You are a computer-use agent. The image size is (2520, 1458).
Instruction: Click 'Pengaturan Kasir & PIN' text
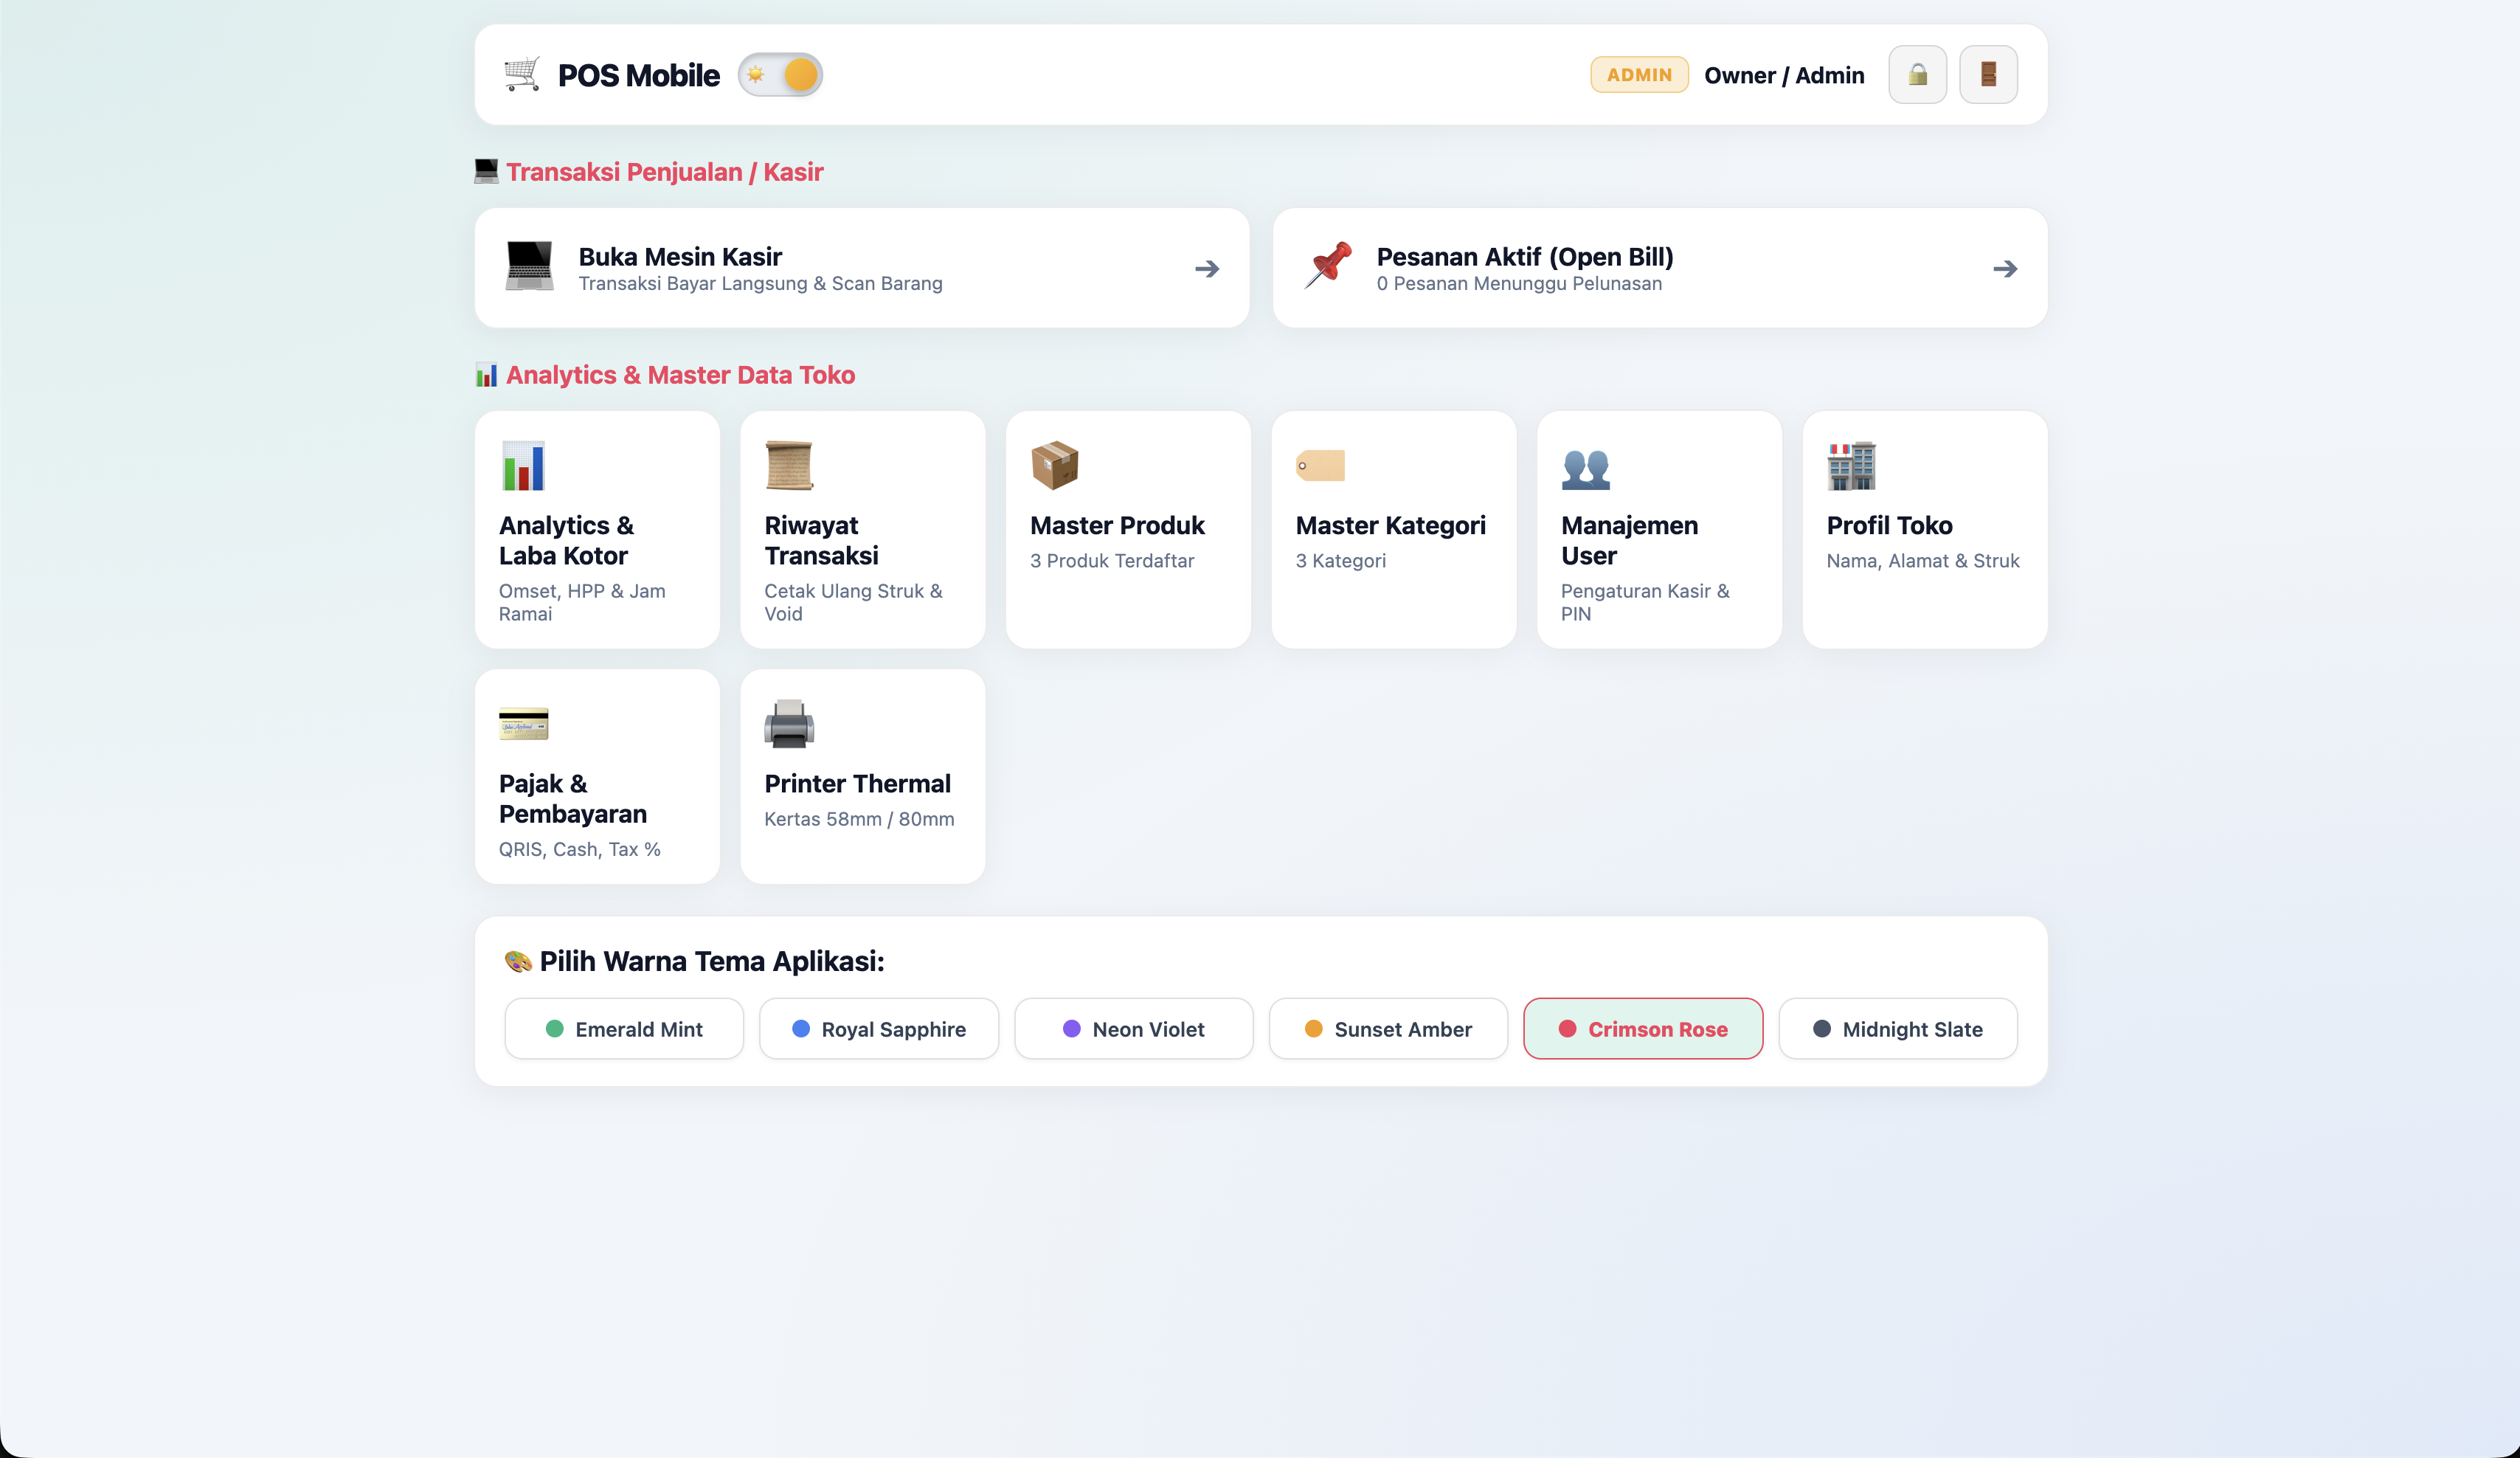click(x=1645, y=602)
